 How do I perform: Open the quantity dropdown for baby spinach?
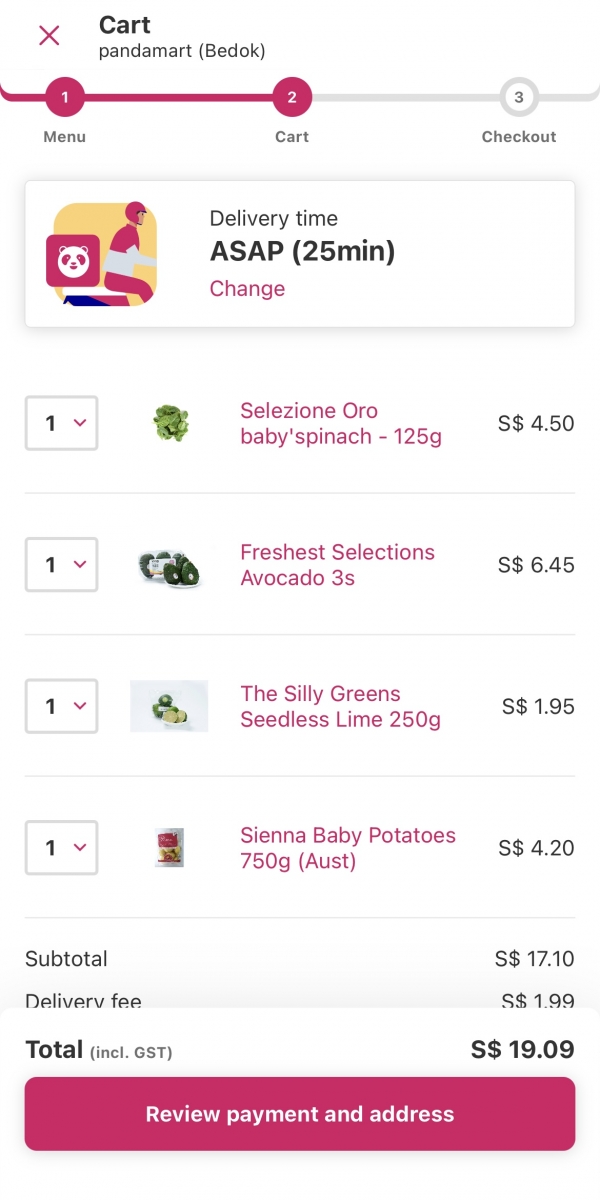tap(61, 423)
